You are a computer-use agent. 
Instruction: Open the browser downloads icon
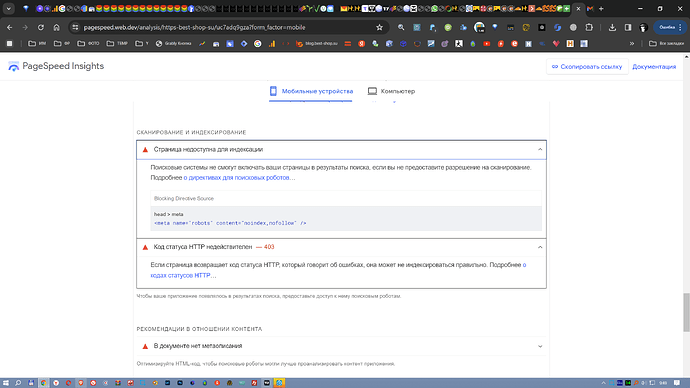(x=612, y=27)
